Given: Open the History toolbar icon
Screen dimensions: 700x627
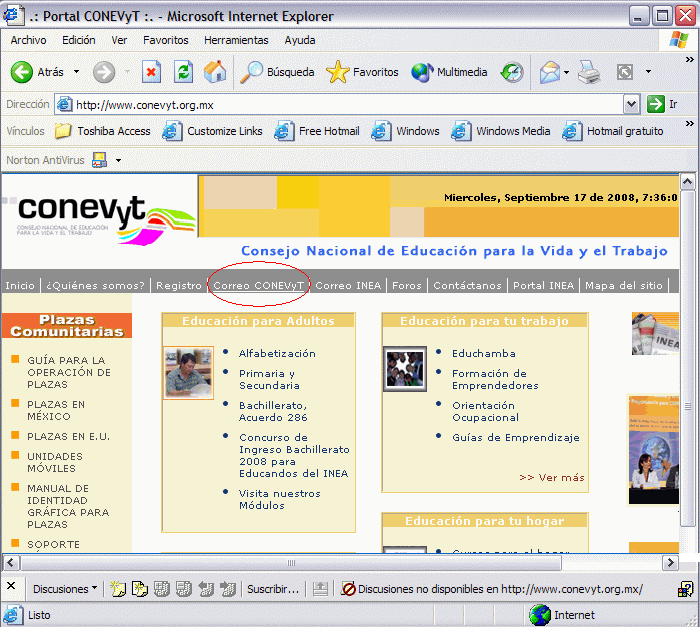Looking at the screenshot, I should [512, 72].
